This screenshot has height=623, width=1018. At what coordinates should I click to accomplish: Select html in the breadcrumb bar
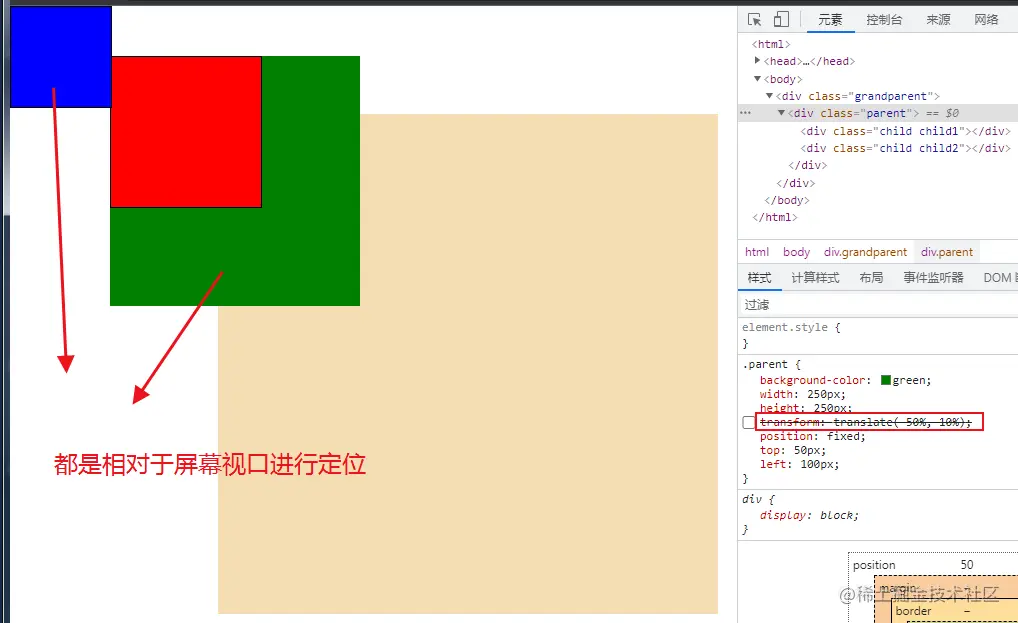(756, 251)
